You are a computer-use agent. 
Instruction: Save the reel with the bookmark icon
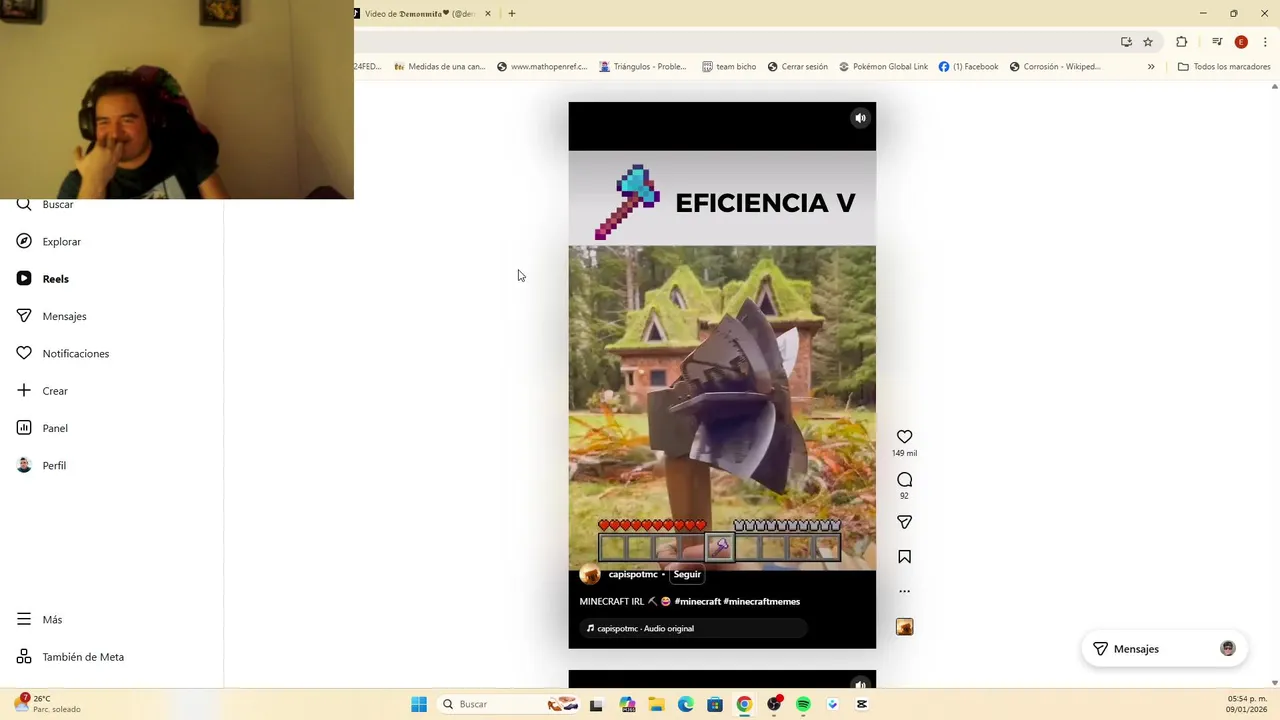(x=904, y=557)
